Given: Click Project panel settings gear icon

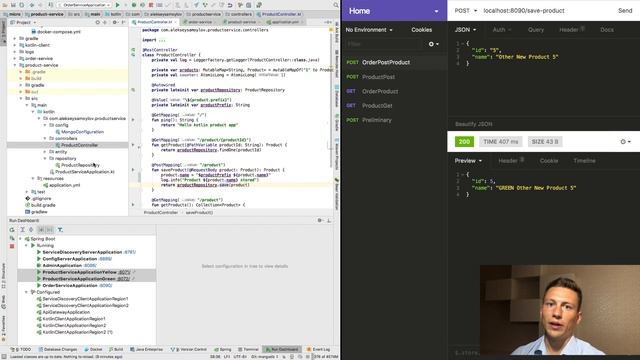Looking at the screenshot, I should click(x=115, y=22).
